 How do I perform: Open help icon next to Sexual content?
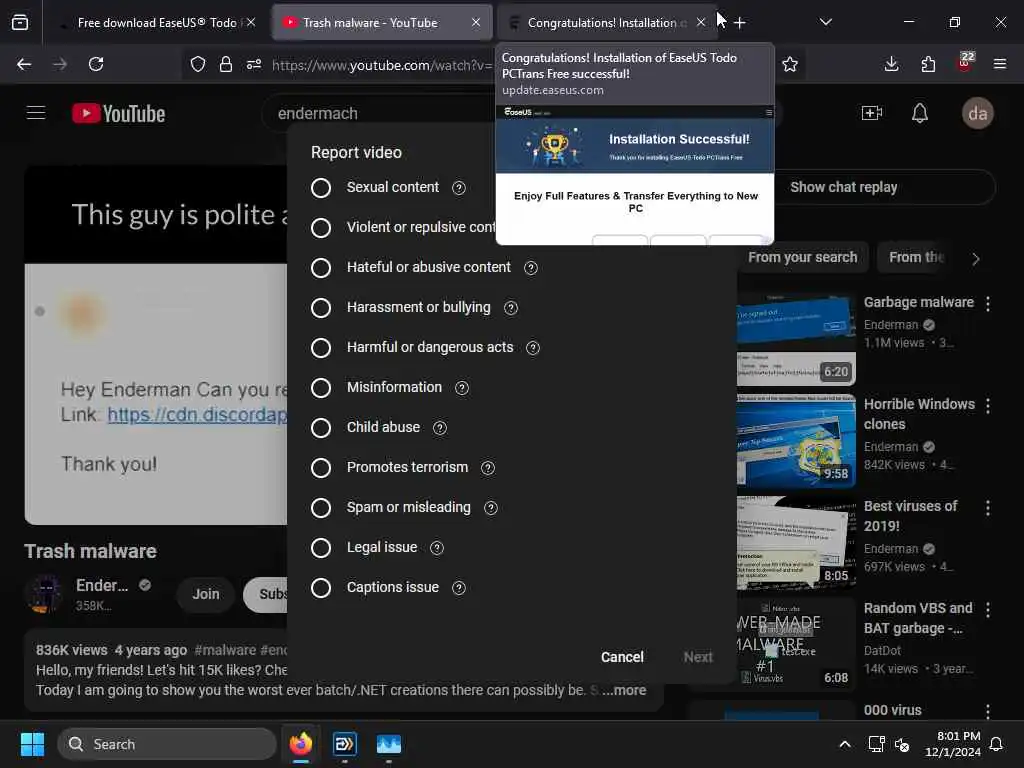tap(459, 188)
